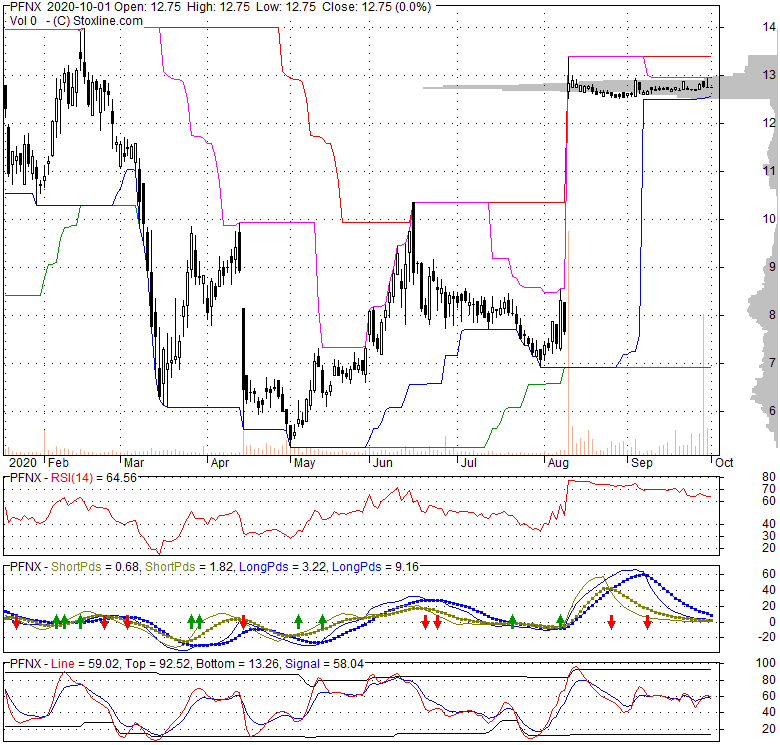Click the 'Low: 12.75' value in header
The image size is (780, 745).
[x=286, y=7]
